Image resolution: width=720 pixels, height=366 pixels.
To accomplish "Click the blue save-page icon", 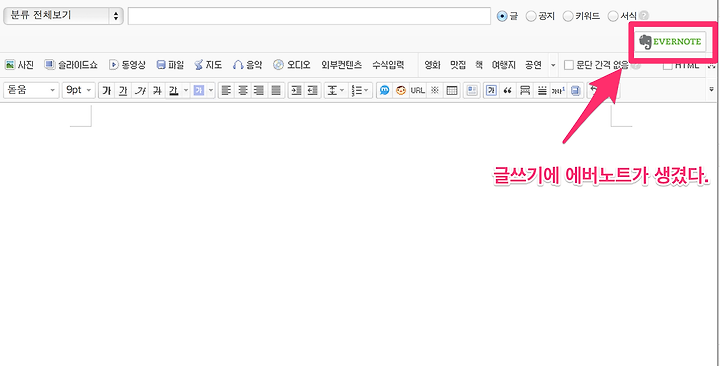I will point(575,90).
